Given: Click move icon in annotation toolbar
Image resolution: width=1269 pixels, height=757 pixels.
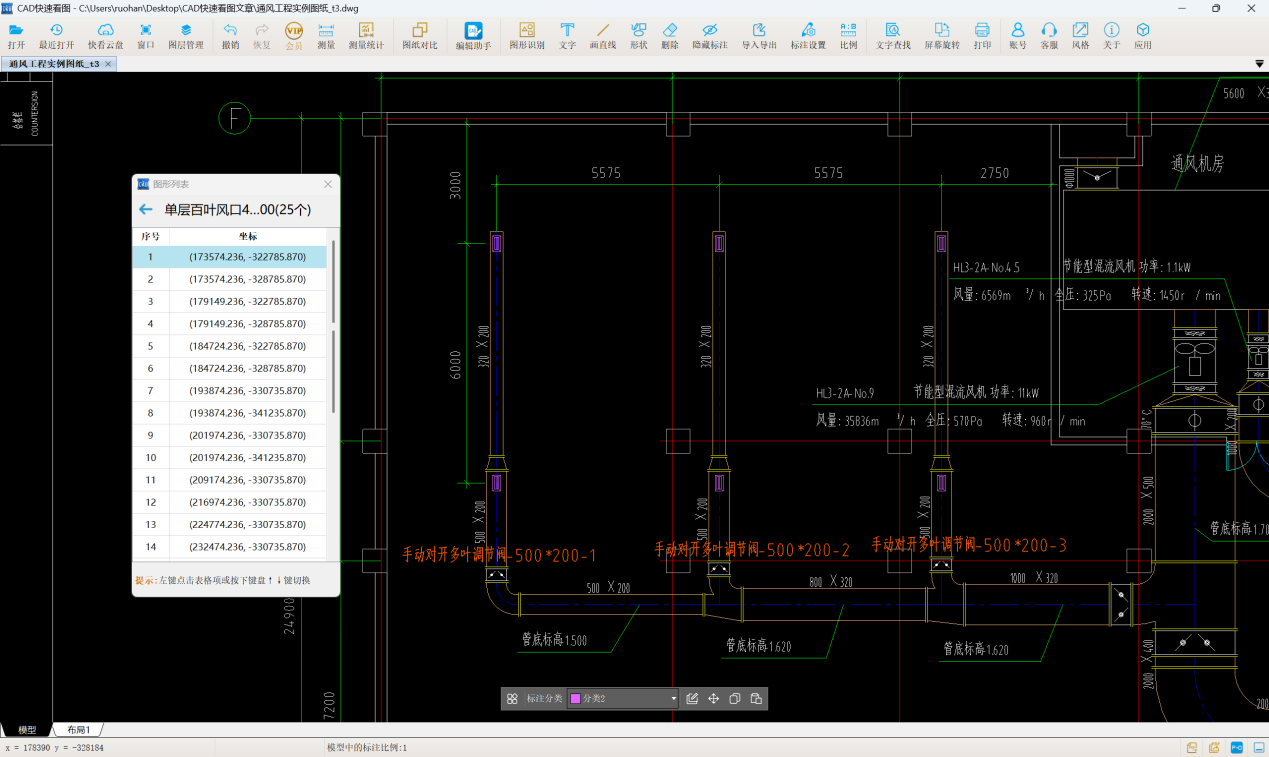Looking at the screenshot, I should pos(714,699).
